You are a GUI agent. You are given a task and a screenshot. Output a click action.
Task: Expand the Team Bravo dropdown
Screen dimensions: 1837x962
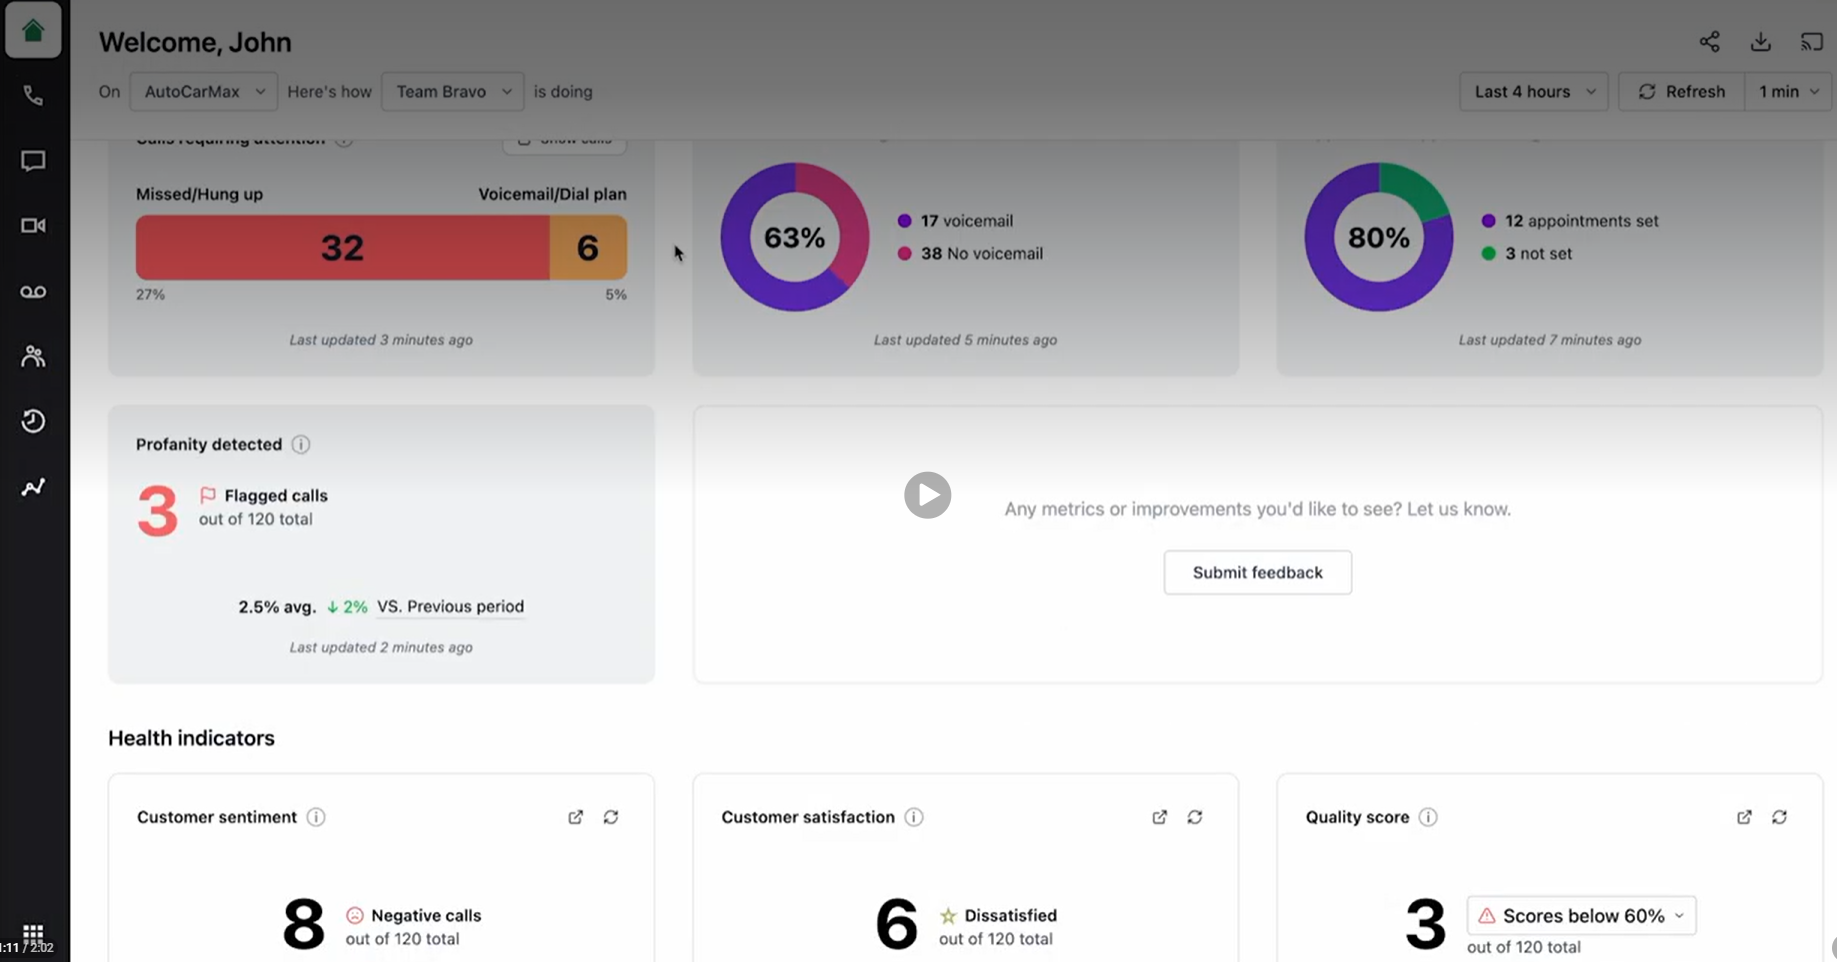[452, 92]
